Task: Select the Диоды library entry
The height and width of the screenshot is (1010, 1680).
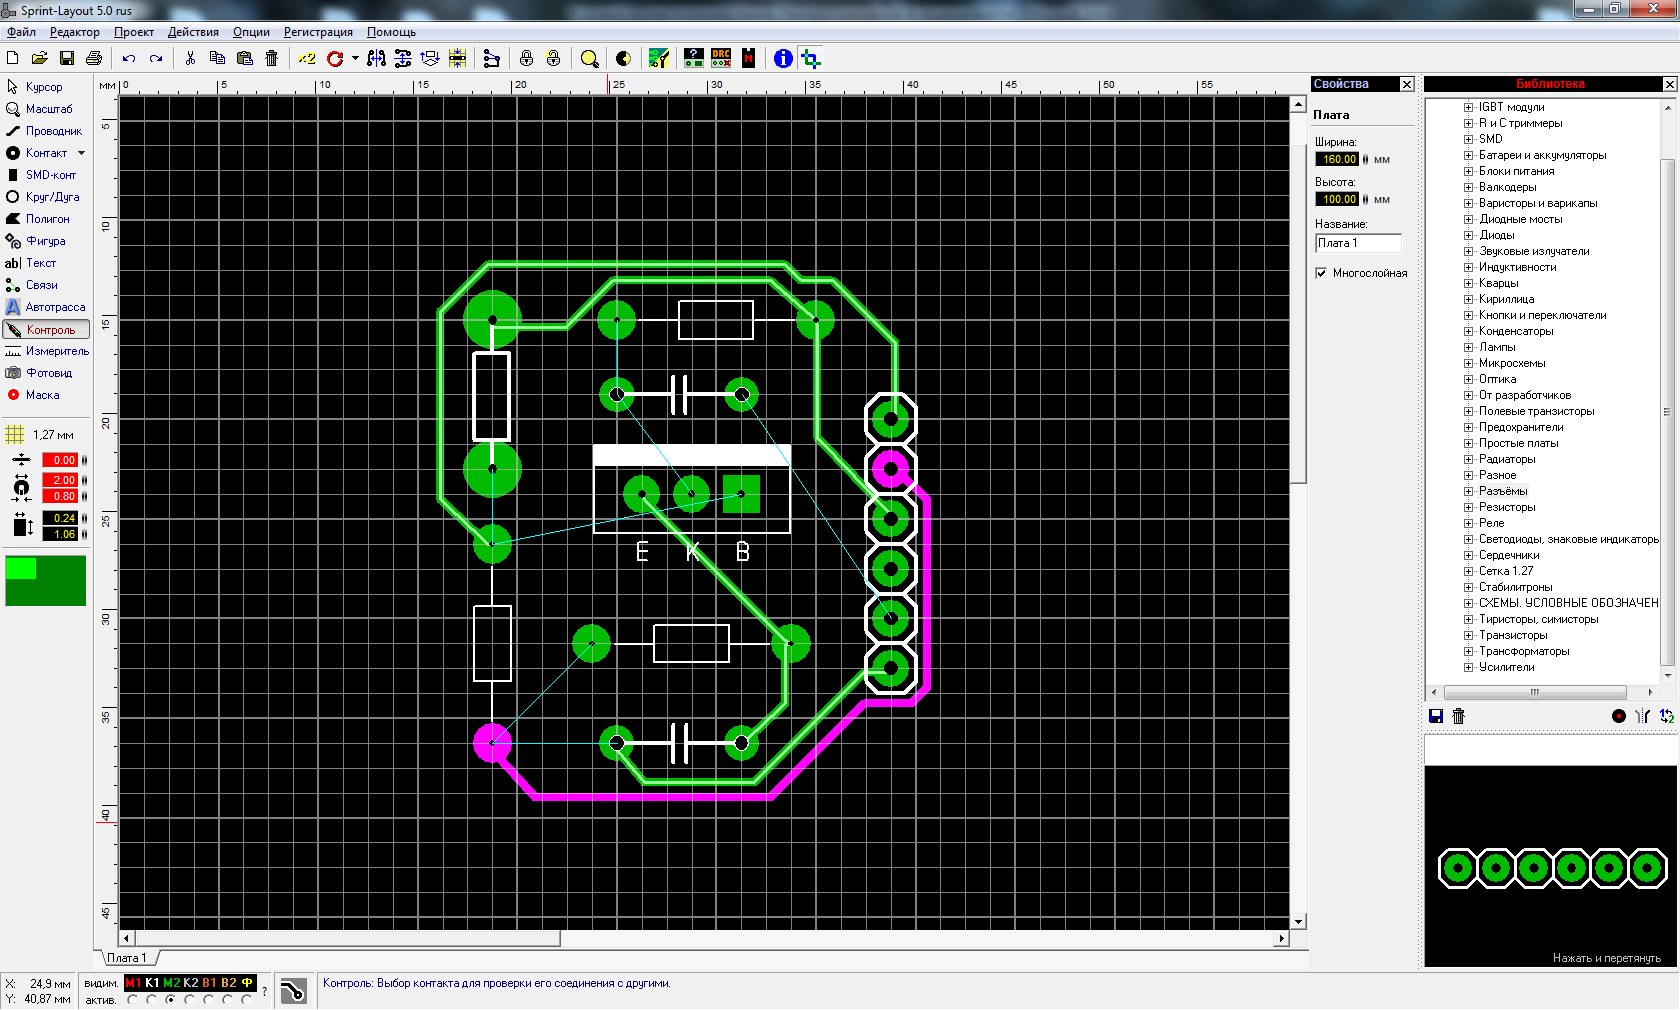Action: pos(1496,235)
